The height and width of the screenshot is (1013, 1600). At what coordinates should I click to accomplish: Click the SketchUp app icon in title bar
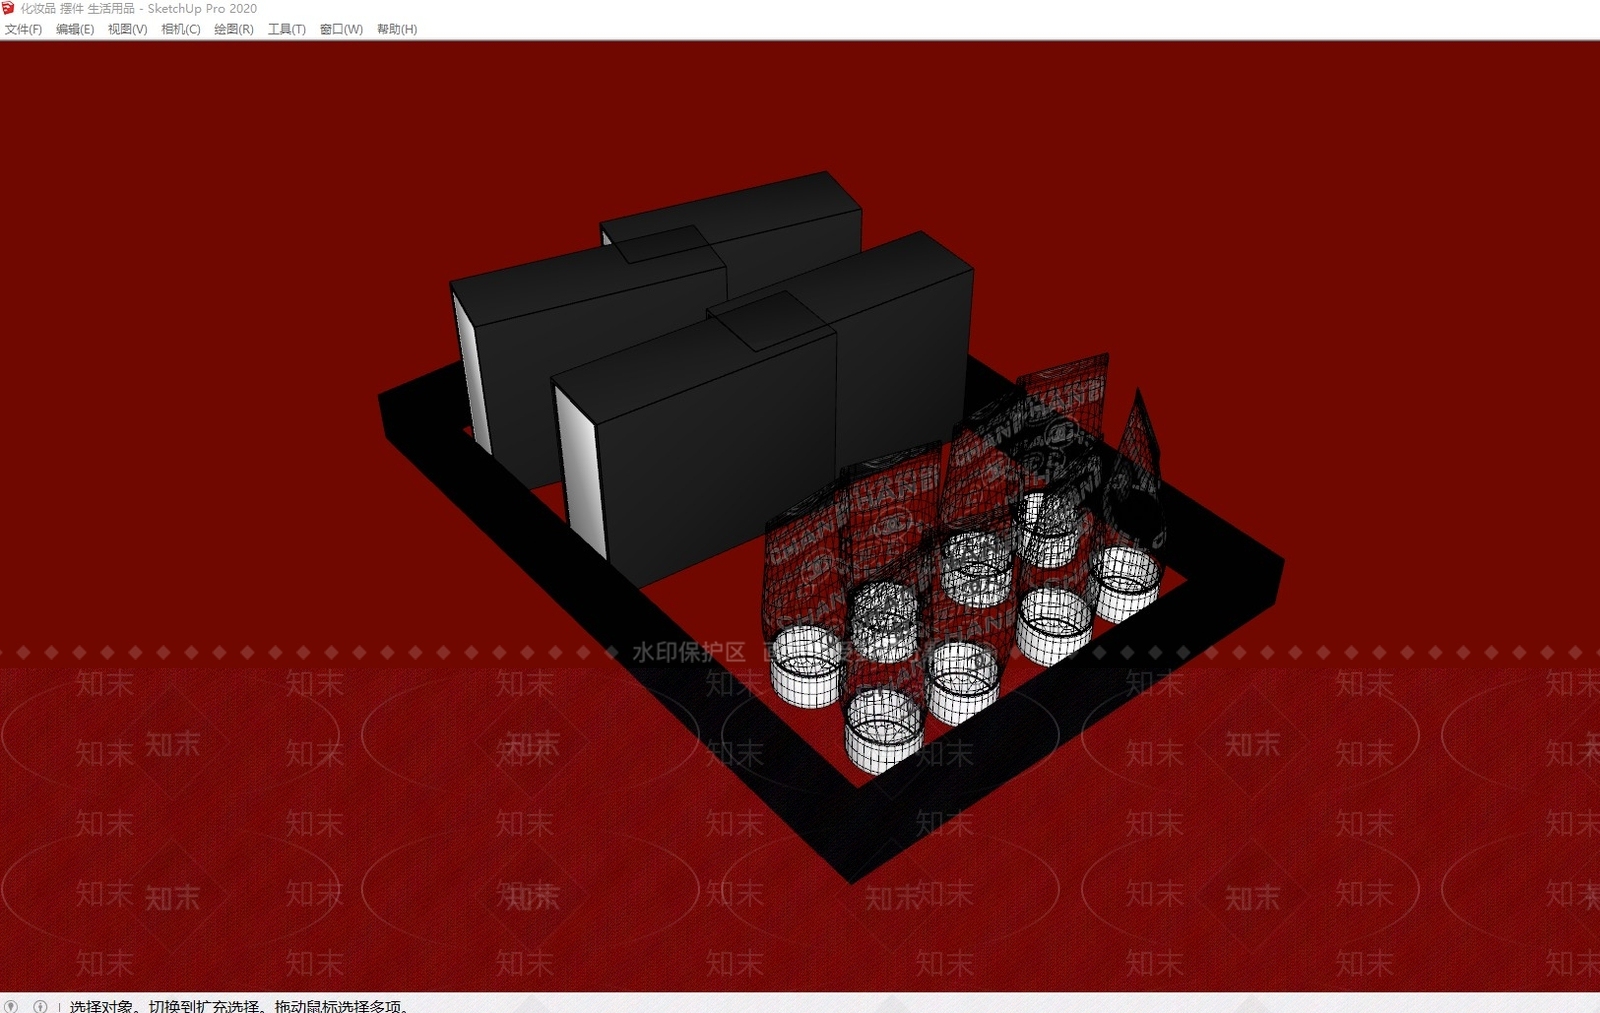(x=9, y=8)
